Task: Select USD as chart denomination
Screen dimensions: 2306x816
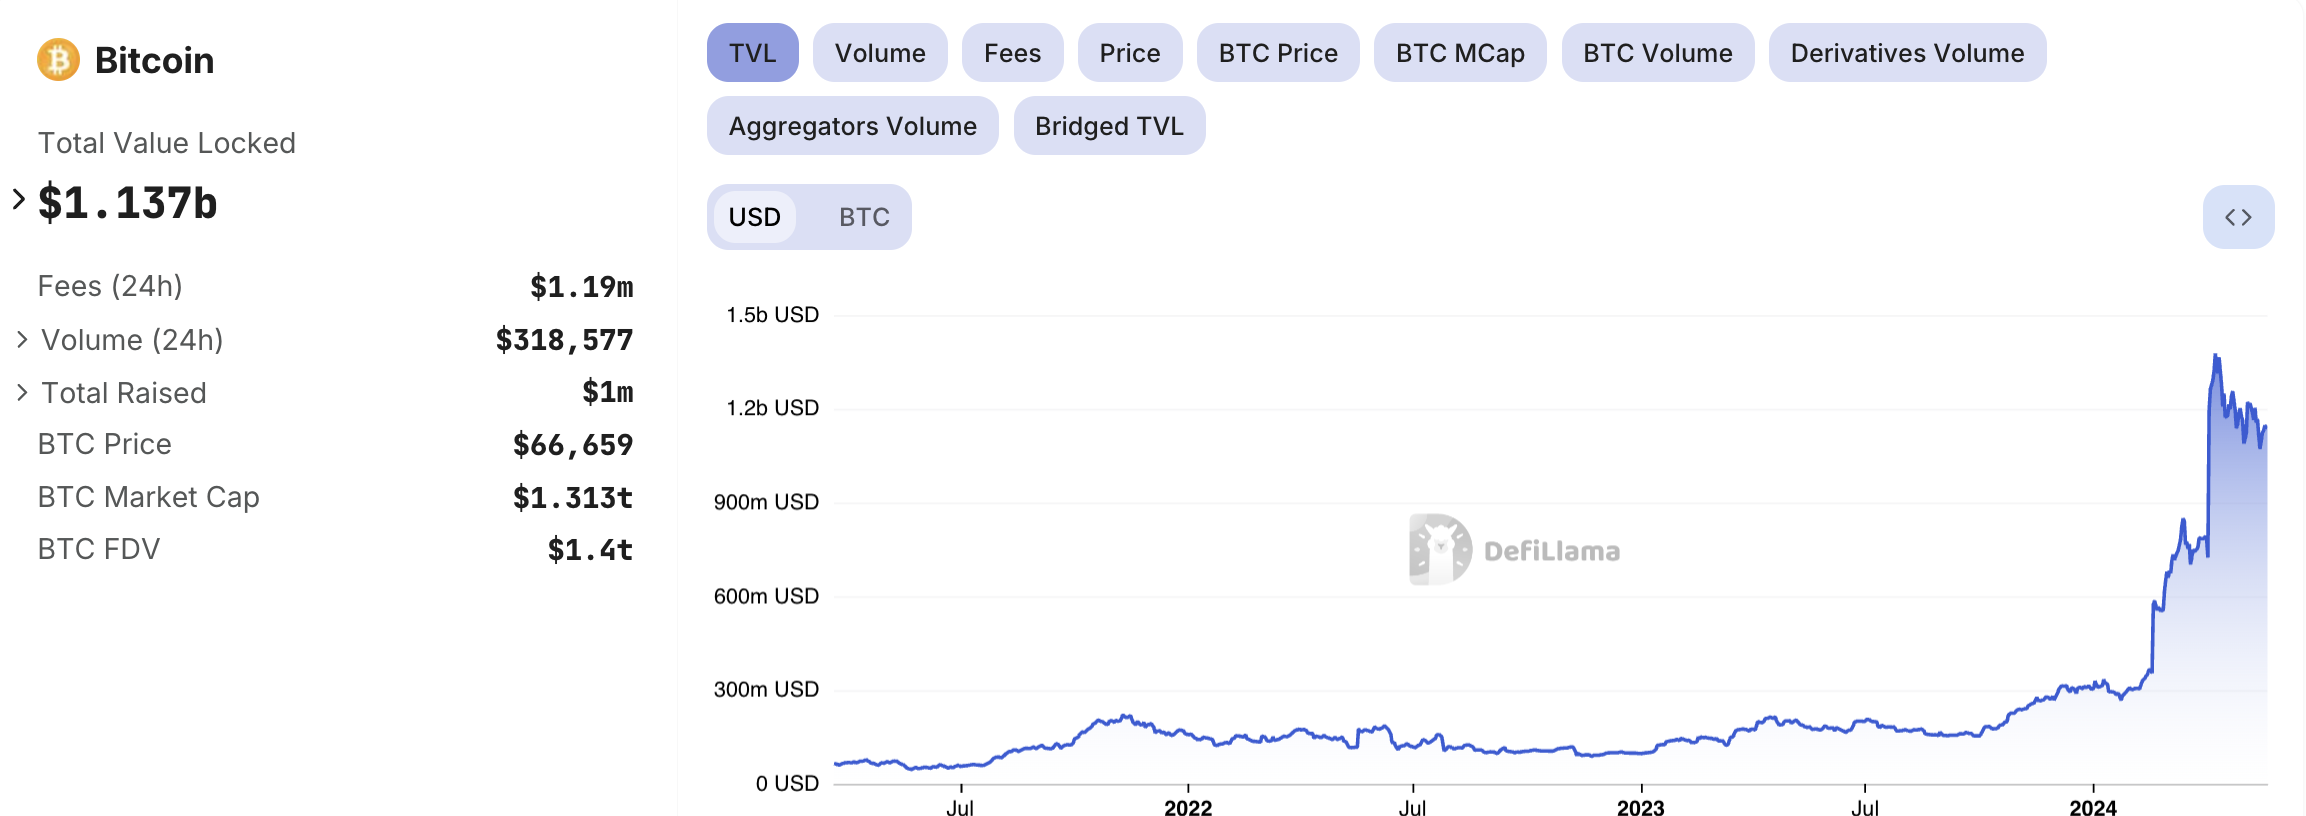Action: [755, 217]
